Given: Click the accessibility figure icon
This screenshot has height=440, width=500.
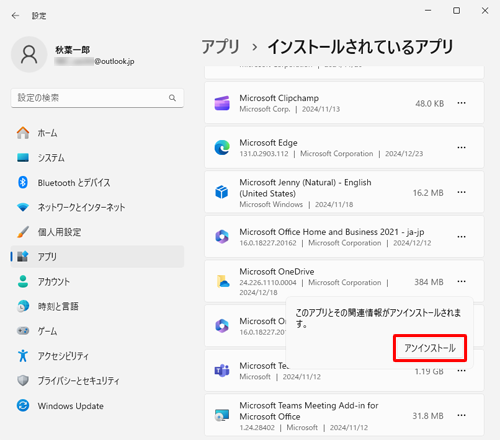Looking at the screenshot, I should coord(23,356).
